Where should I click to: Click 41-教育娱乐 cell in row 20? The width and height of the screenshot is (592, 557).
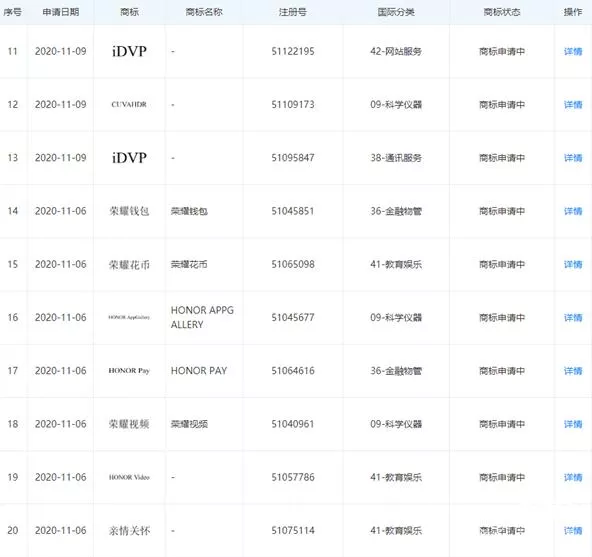[x=396, y=531]
